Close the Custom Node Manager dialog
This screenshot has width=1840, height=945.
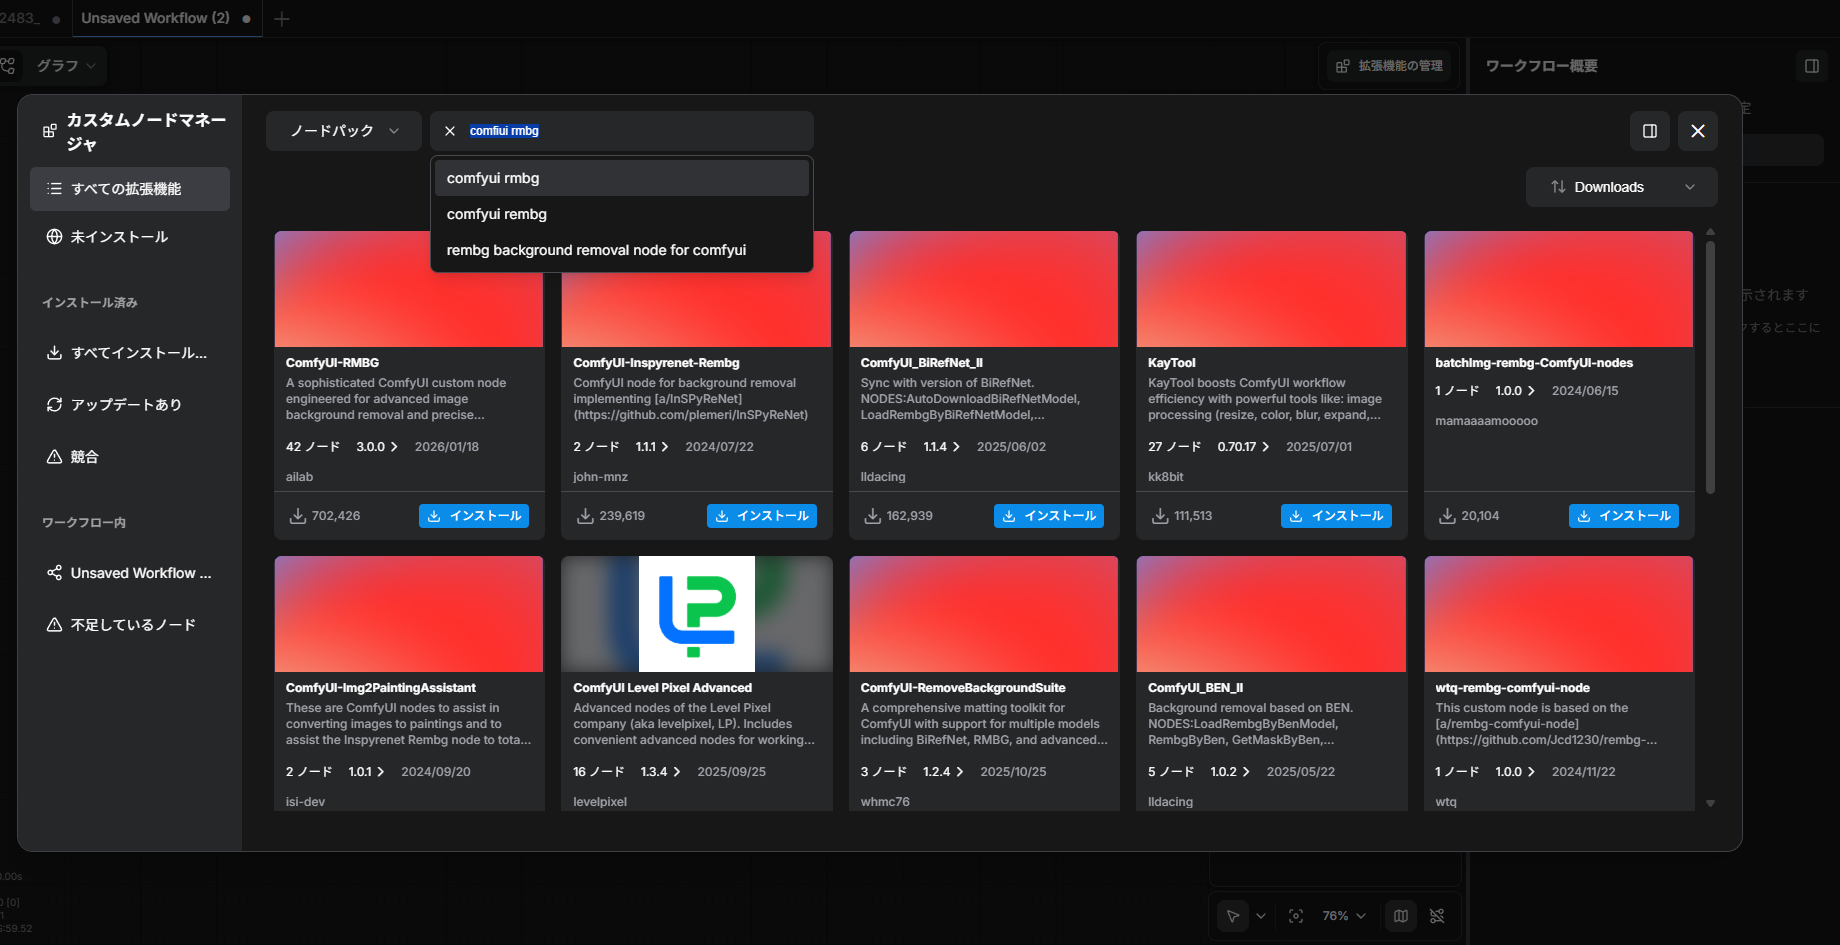tap(1698, 131)
